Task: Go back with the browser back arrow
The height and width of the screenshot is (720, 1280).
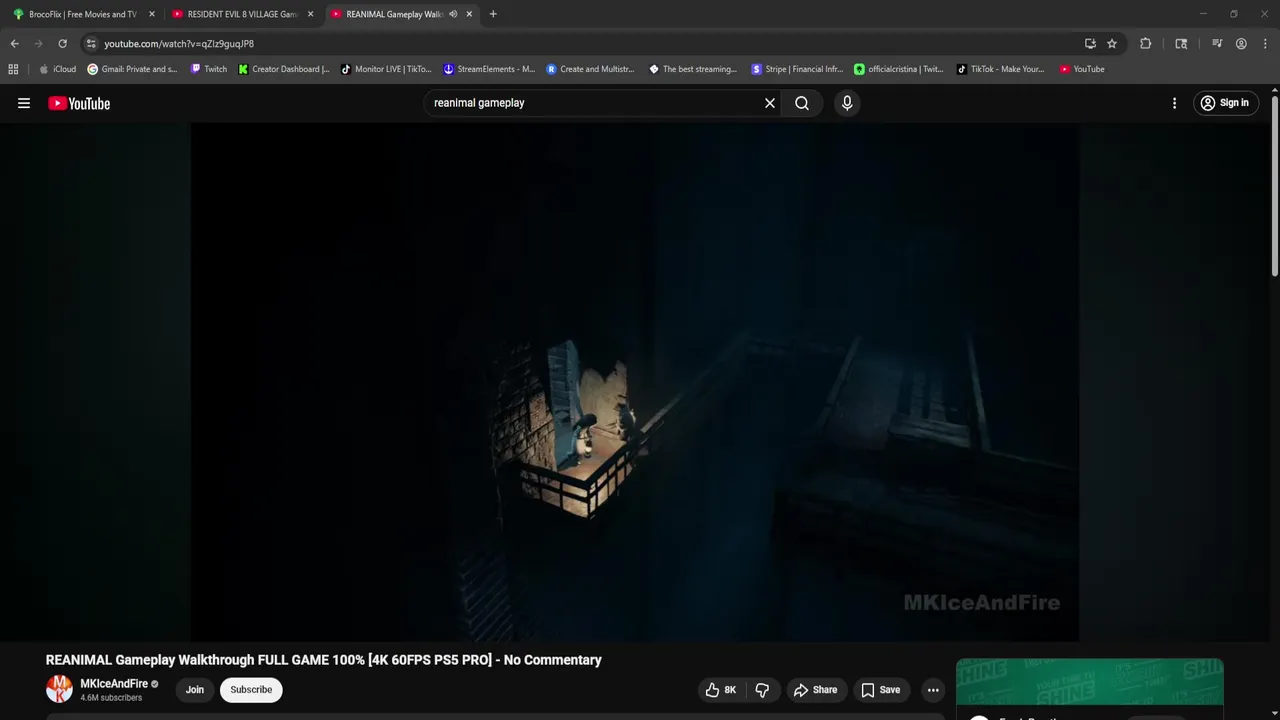Action: pyautogui.click(x=14, y=44)
